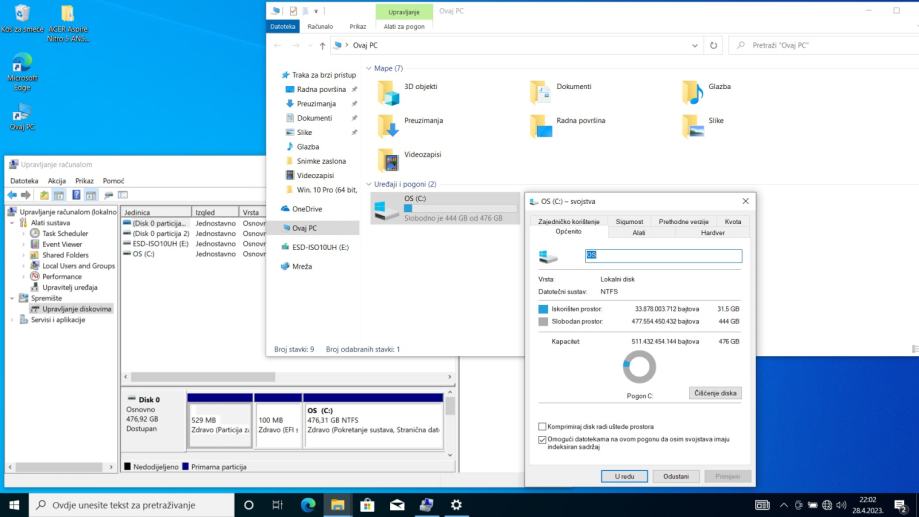Expand the Servisi i aplikacije node
This screenshot has height=517, width=919.
coord(12,320)
